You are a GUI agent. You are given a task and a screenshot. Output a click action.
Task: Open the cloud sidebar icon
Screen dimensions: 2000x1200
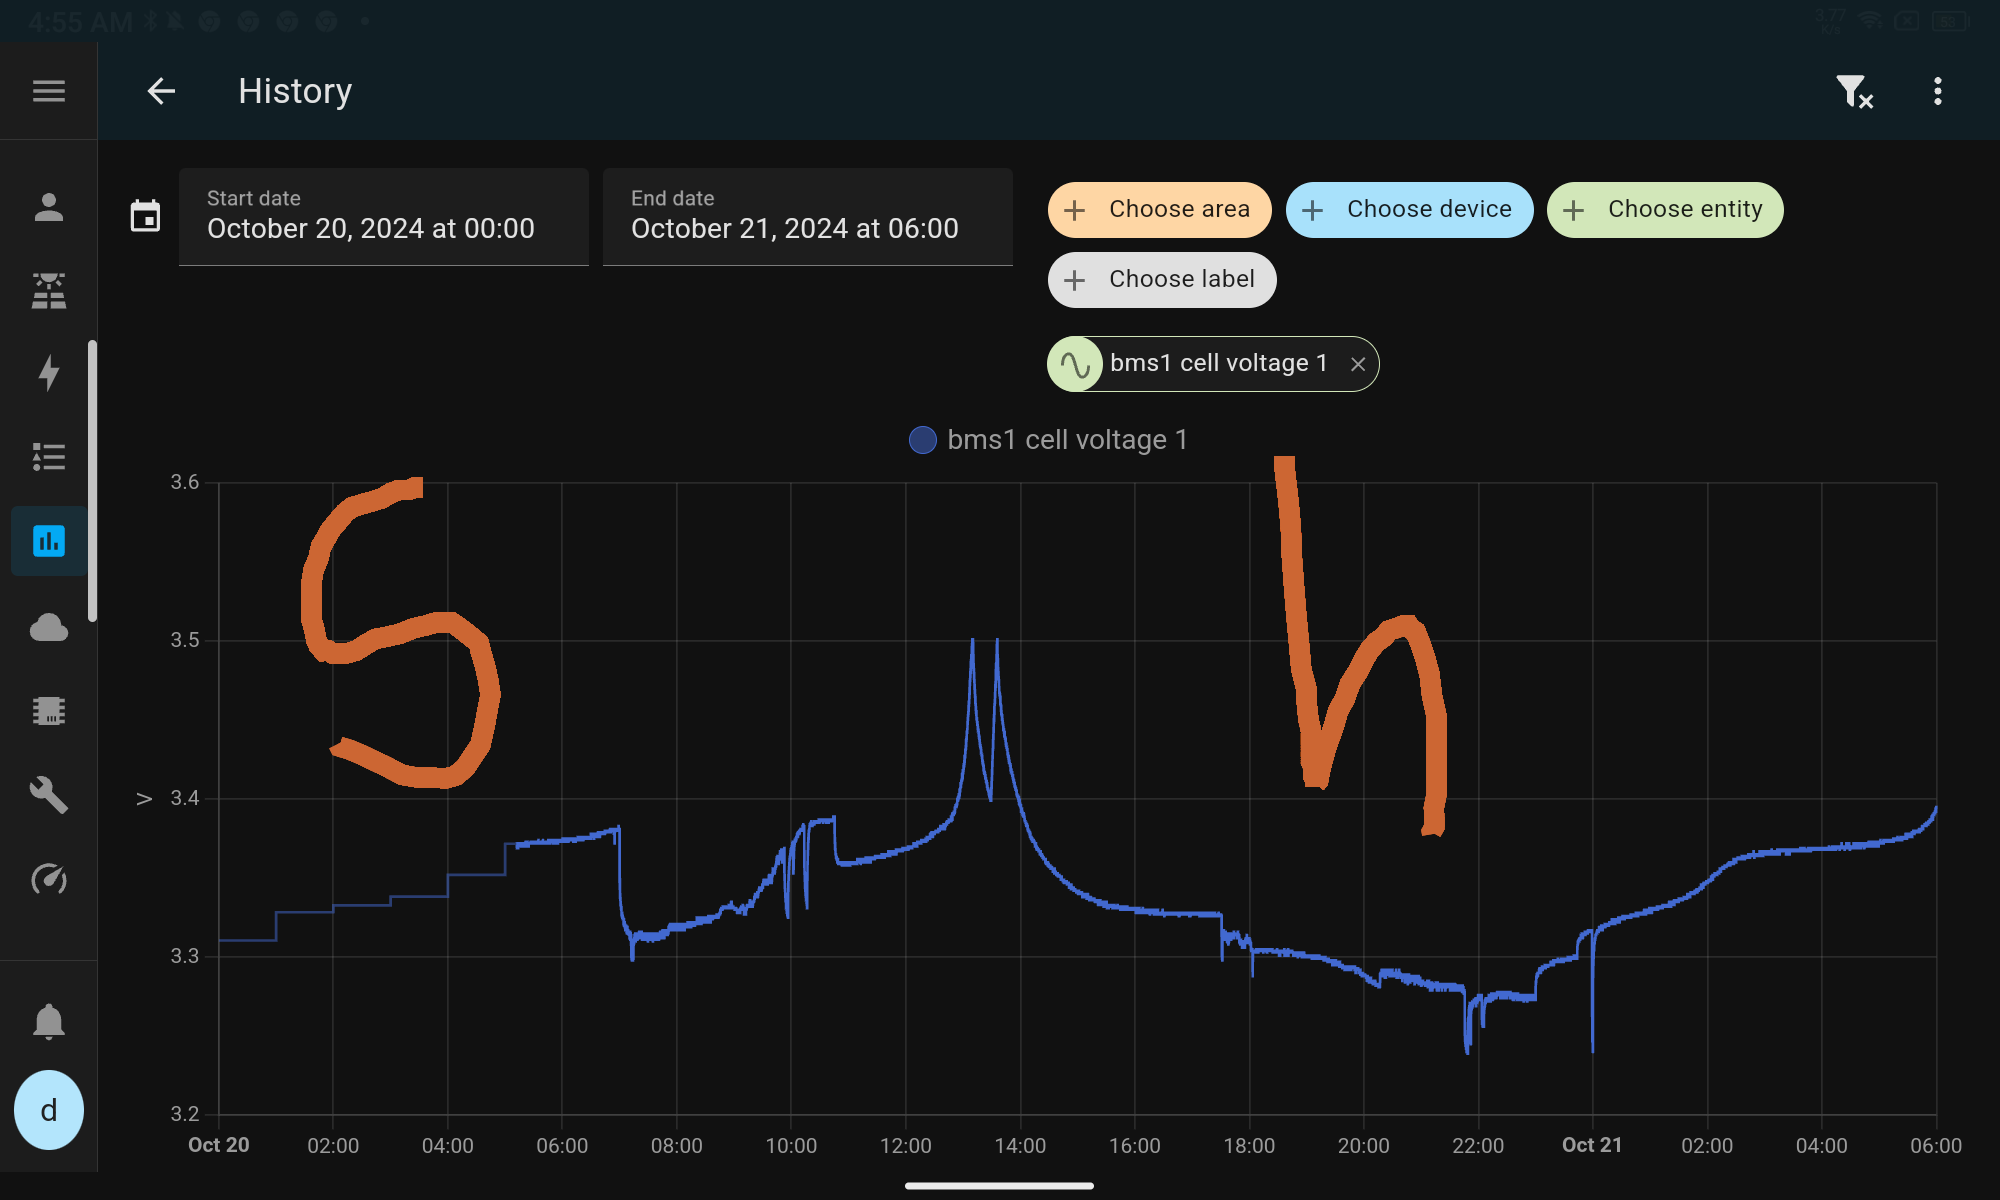pos(48,628)
